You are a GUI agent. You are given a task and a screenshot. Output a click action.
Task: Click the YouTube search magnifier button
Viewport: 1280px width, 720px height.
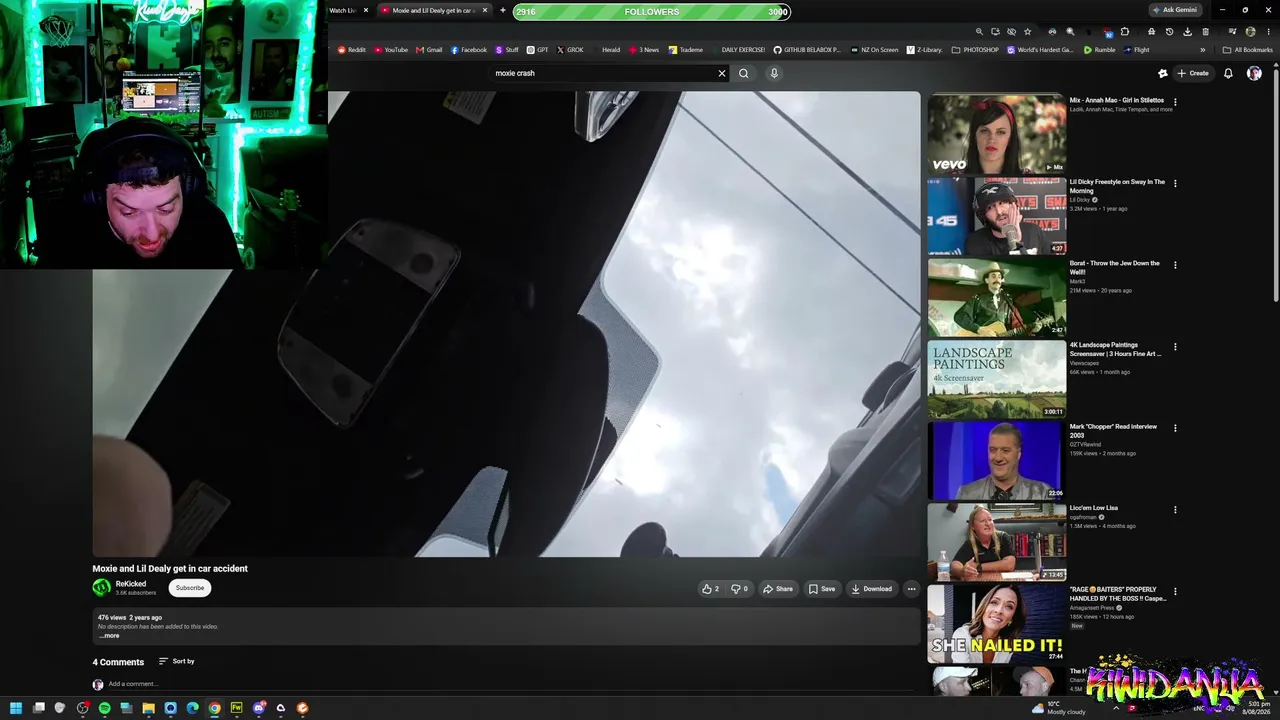tap(744, 73)
